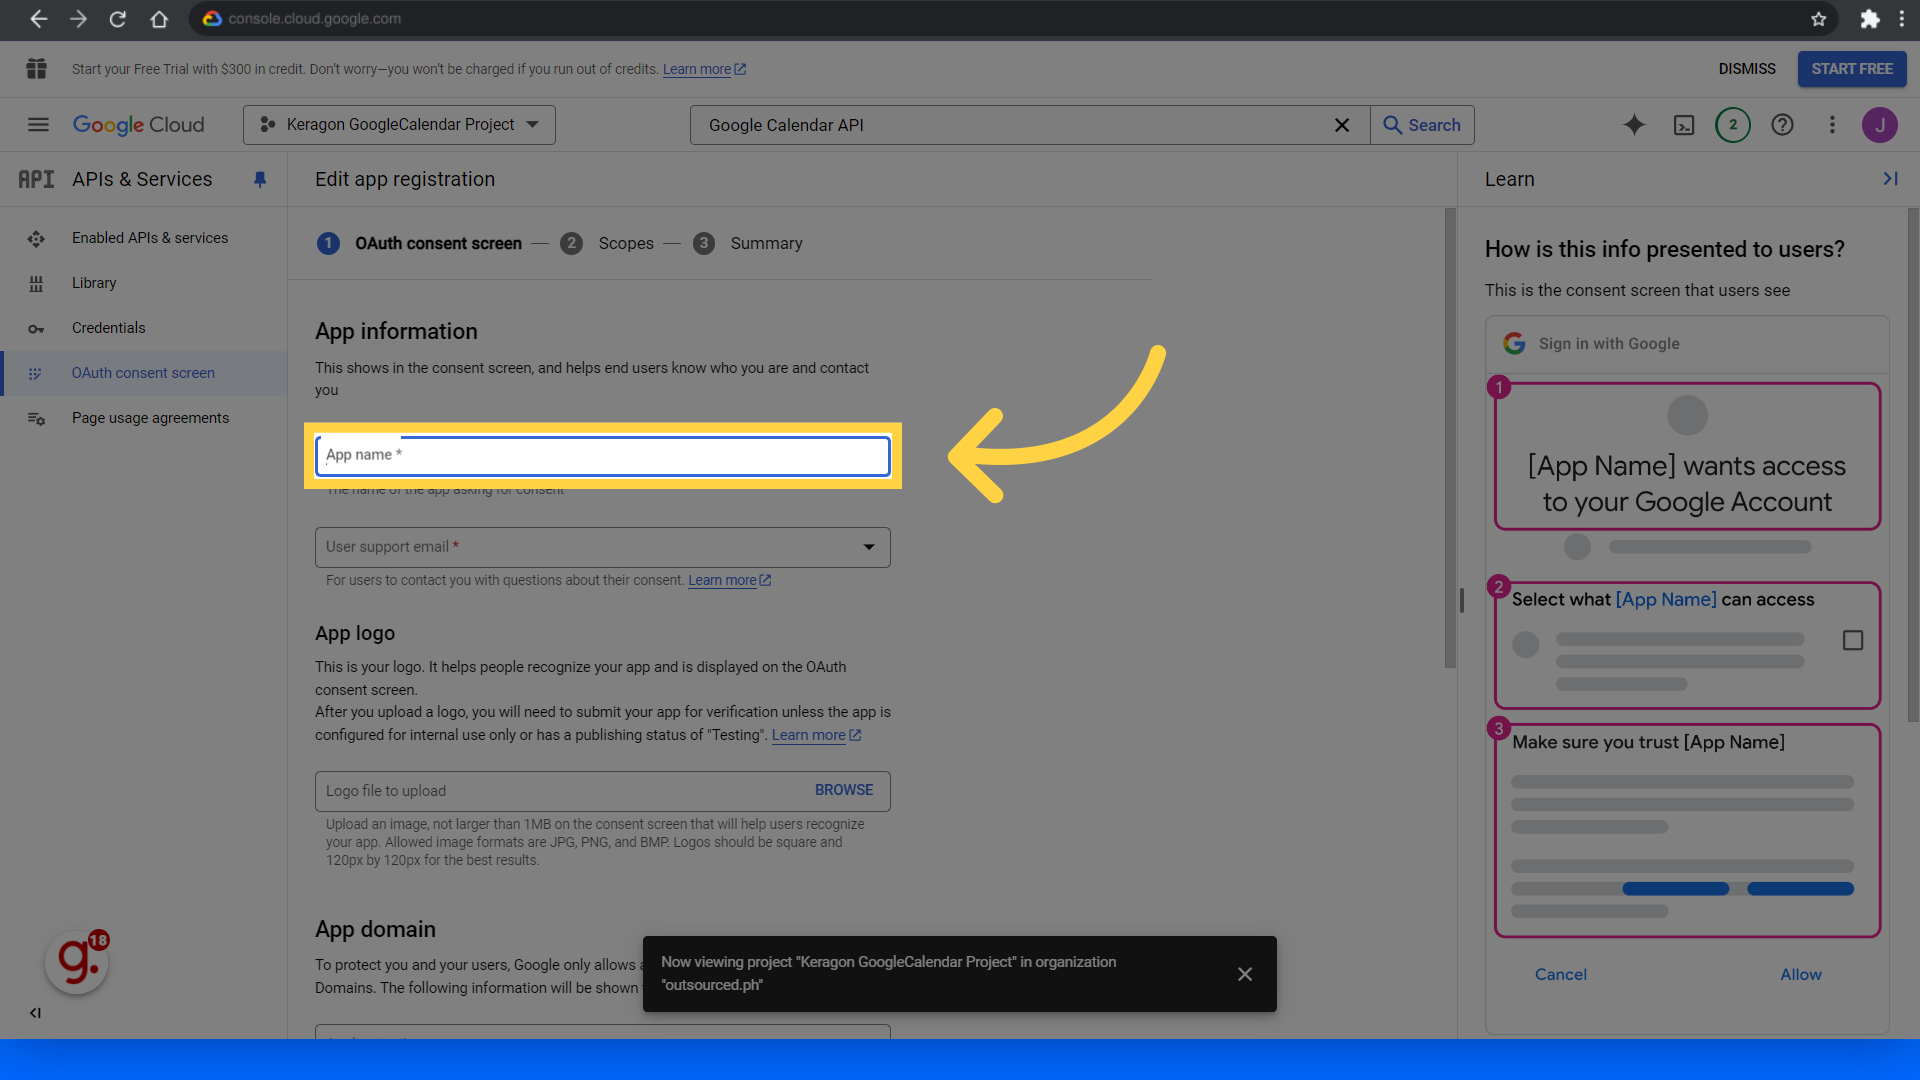Image resolution: width=1920 pixels, height=1080 pixels.
Task: Reload the page with the refresh icon
Action: pos(118,19)
